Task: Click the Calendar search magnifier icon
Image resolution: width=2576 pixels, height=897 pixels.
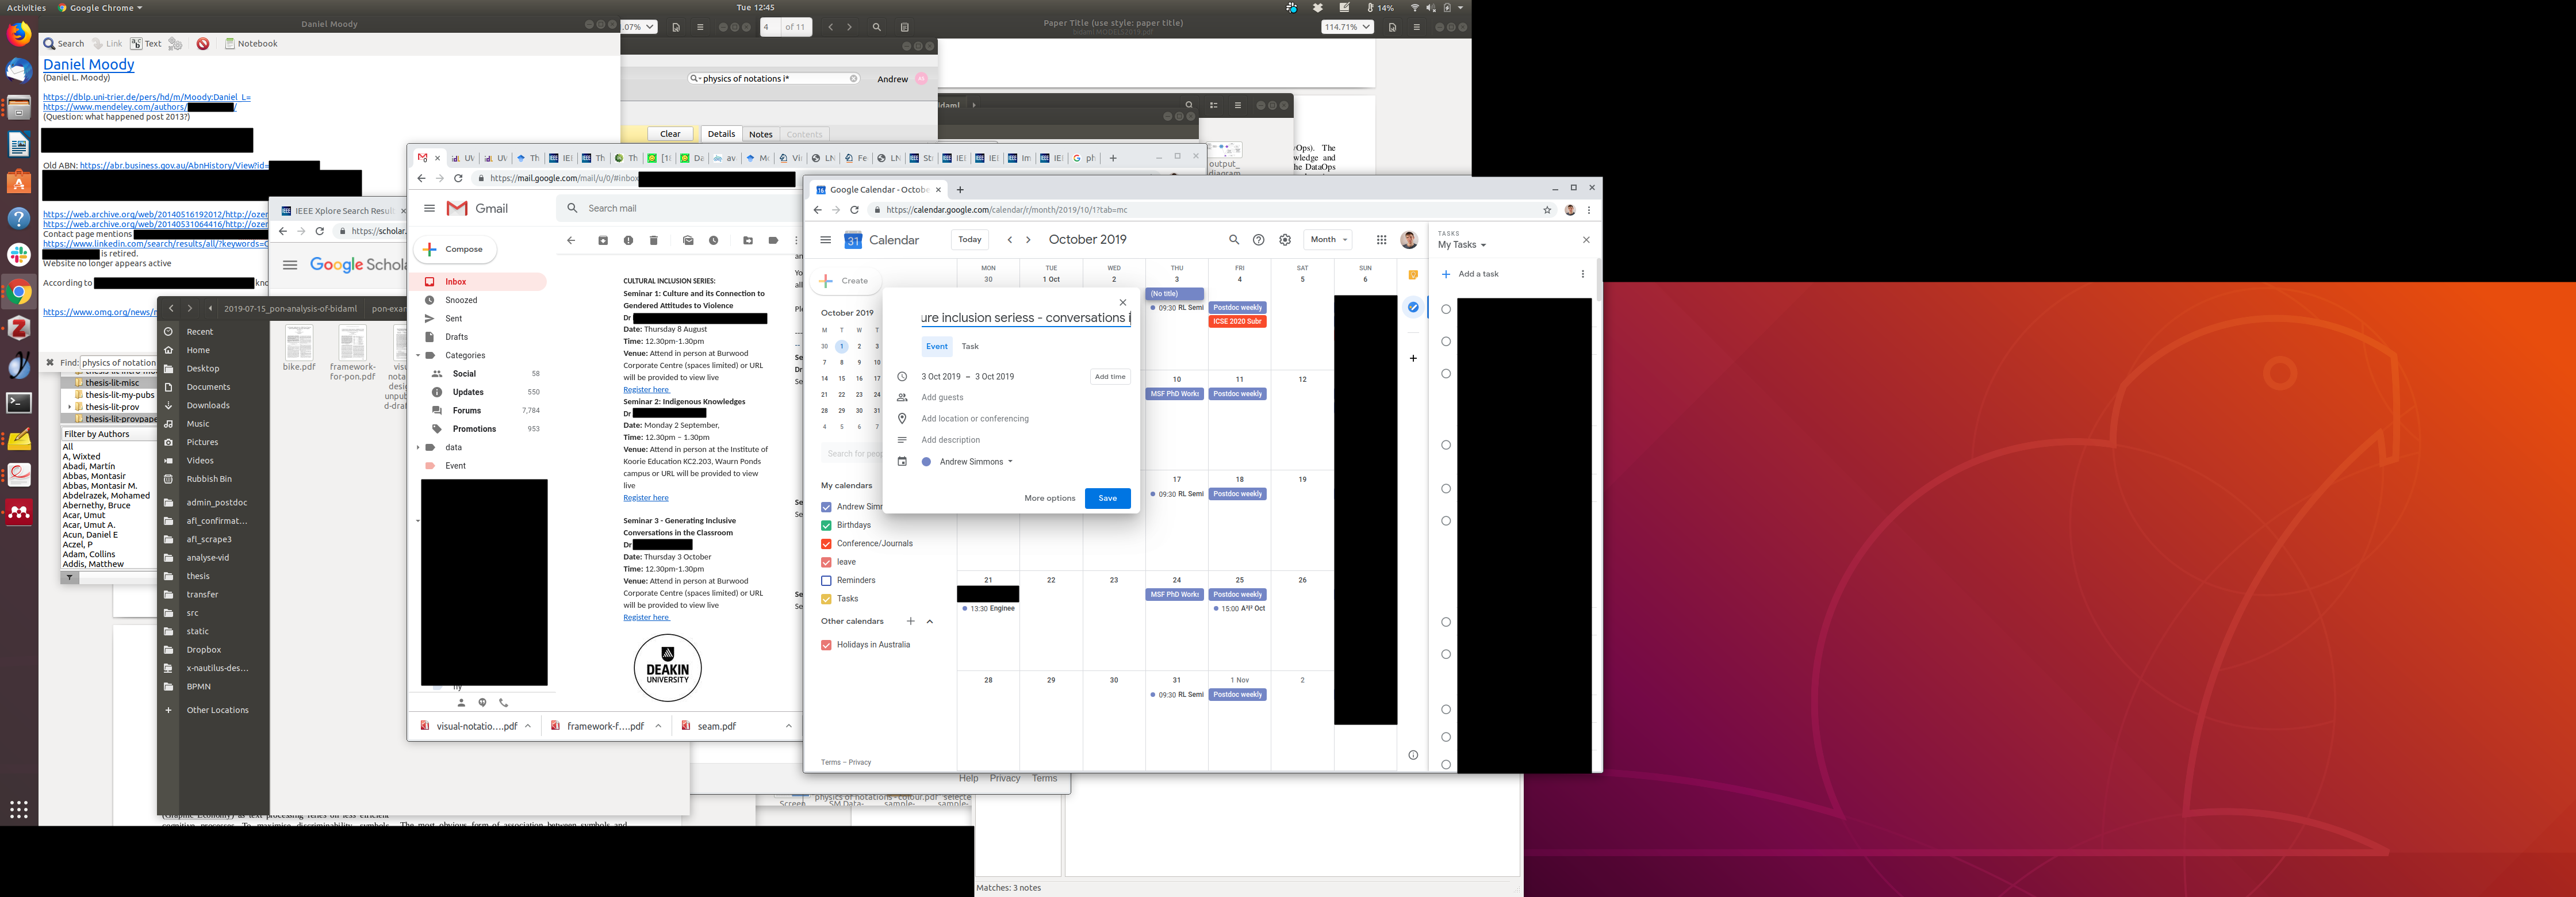Action: 1233,240
